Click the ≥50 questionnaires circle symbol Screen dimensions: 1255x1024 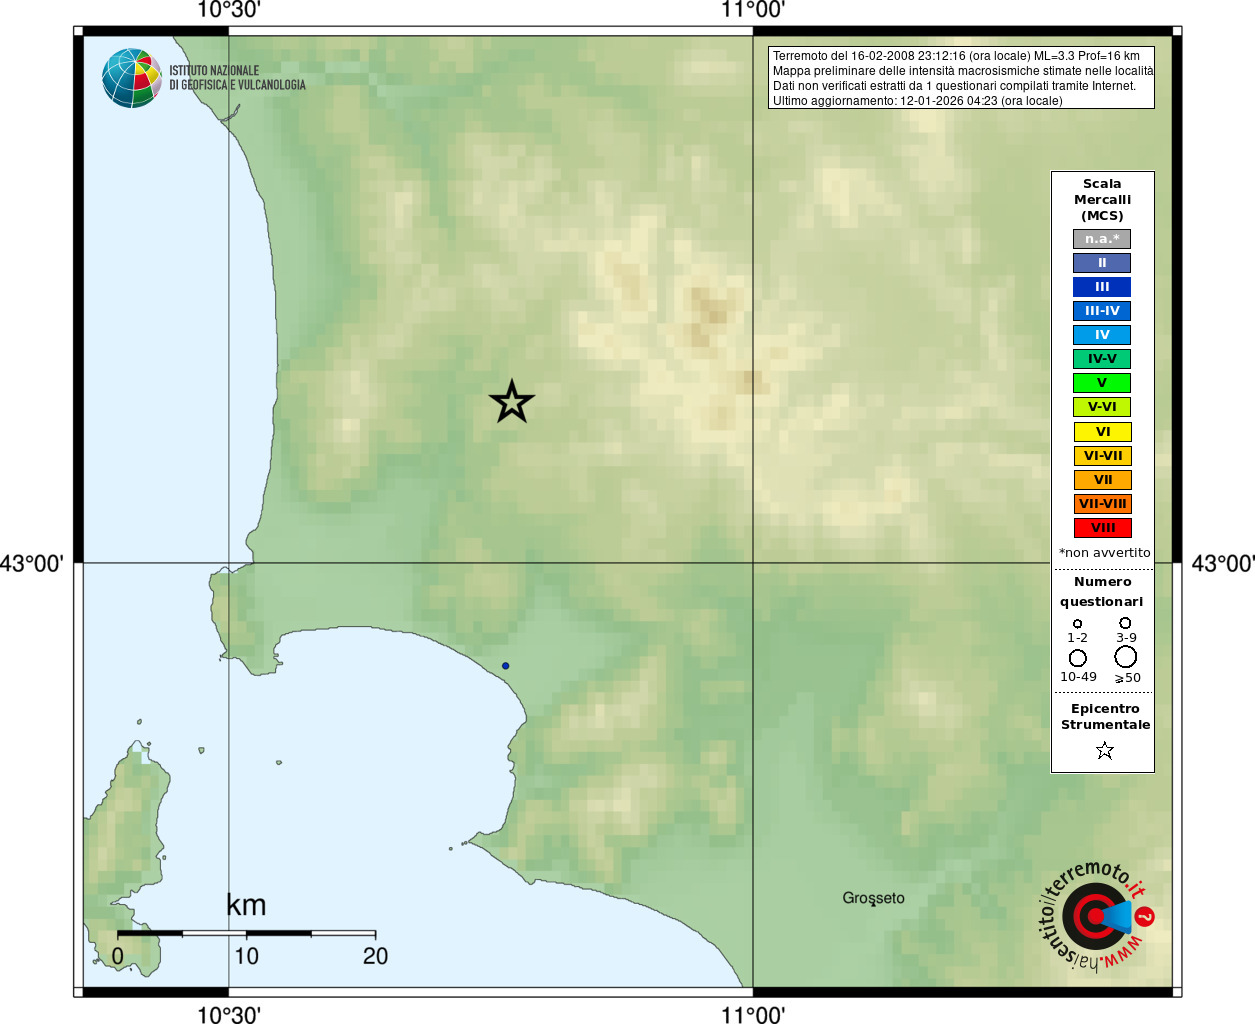point(1126,657)
